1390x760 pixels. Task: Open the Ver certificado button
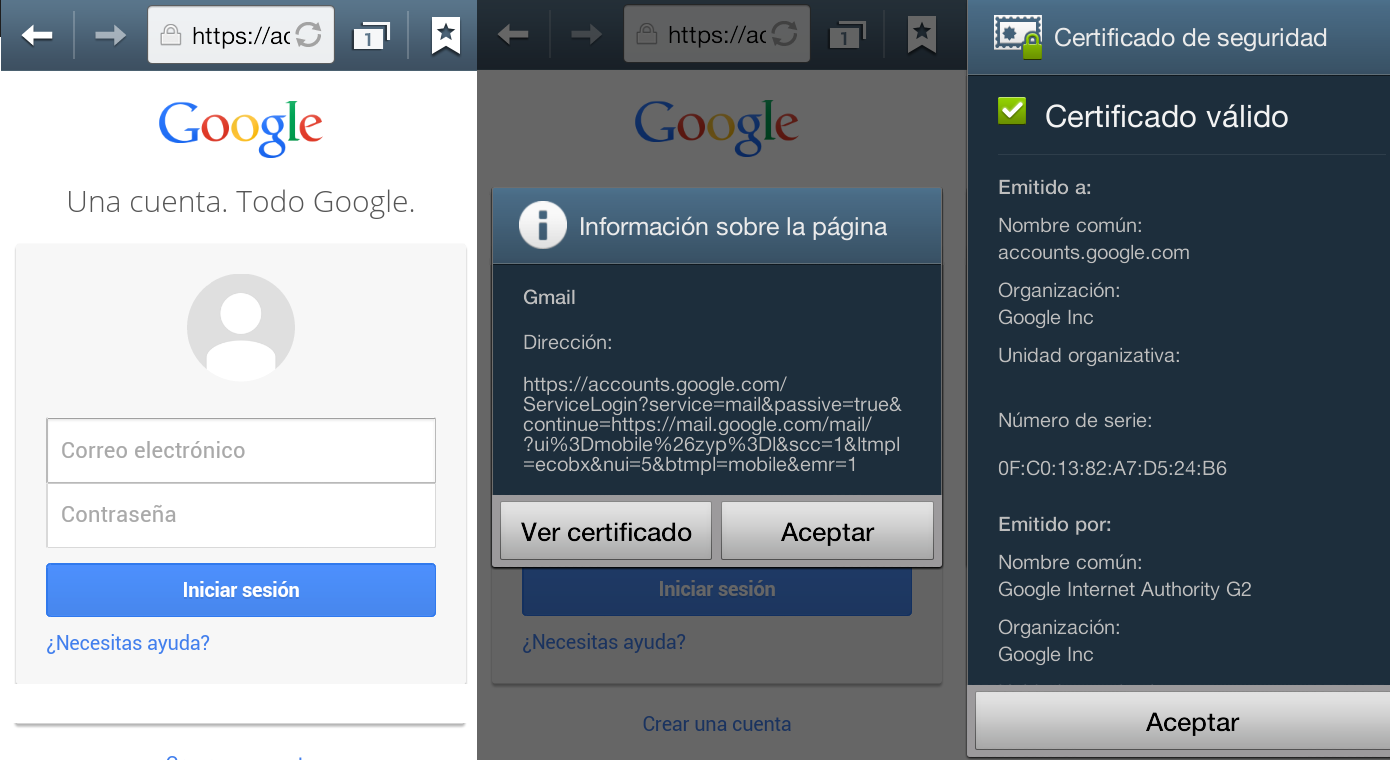pyautogui.click(x=606, y=531)
